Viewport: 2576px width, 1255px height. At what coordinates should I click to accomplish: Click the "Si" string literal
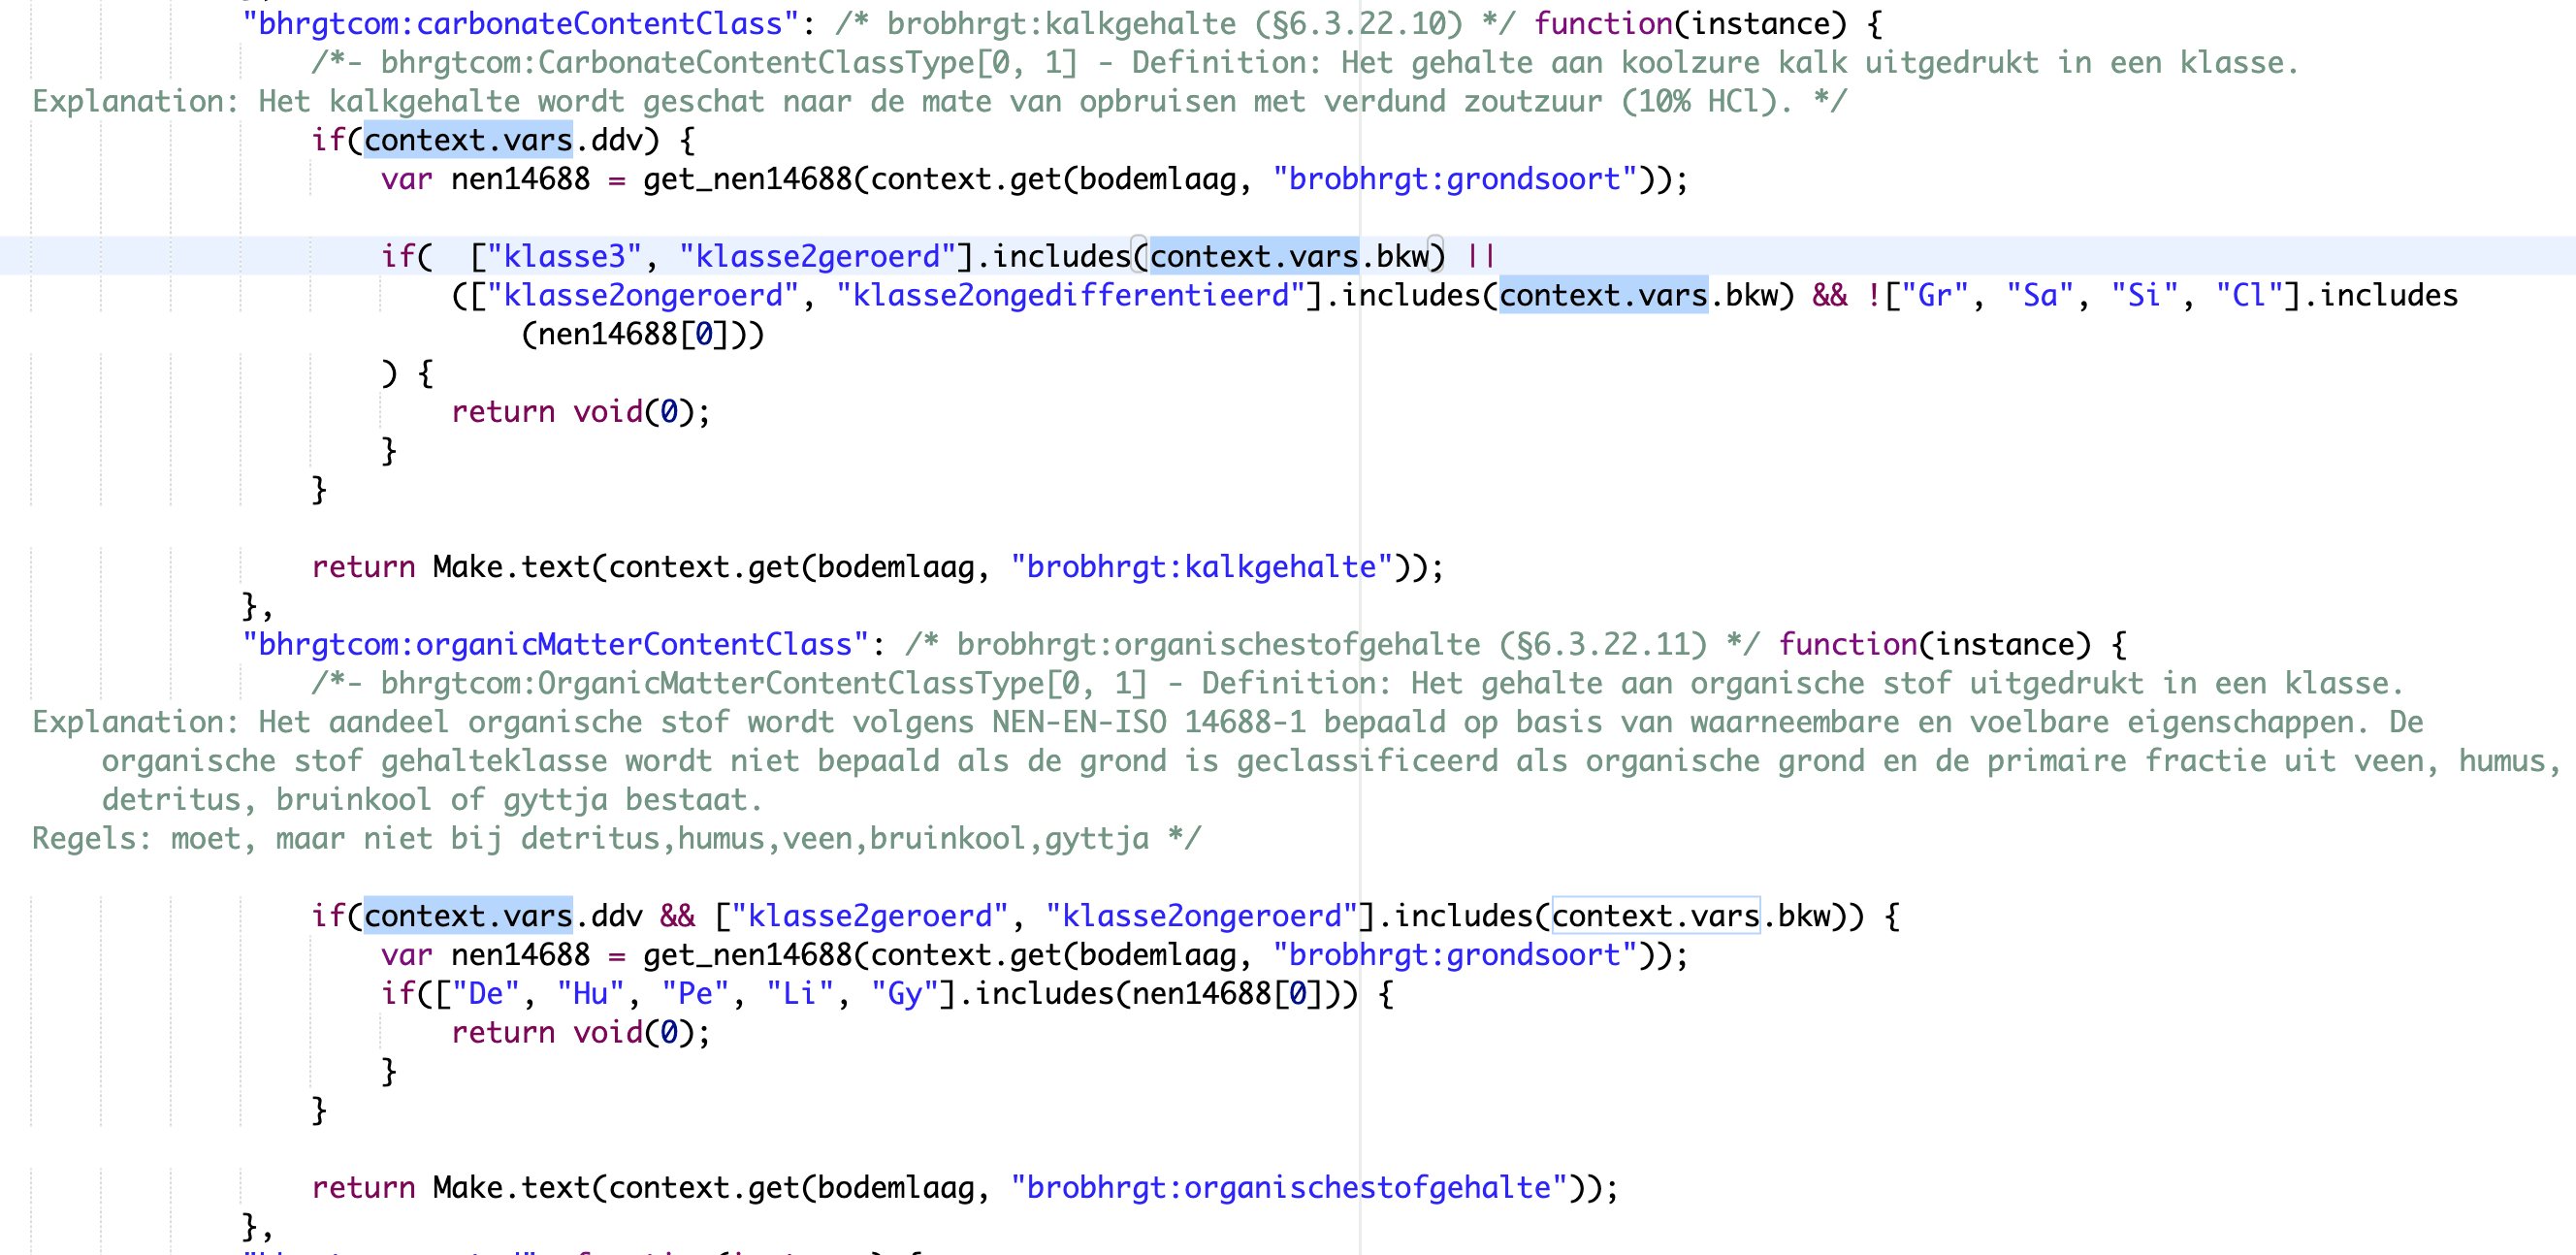2144,296
